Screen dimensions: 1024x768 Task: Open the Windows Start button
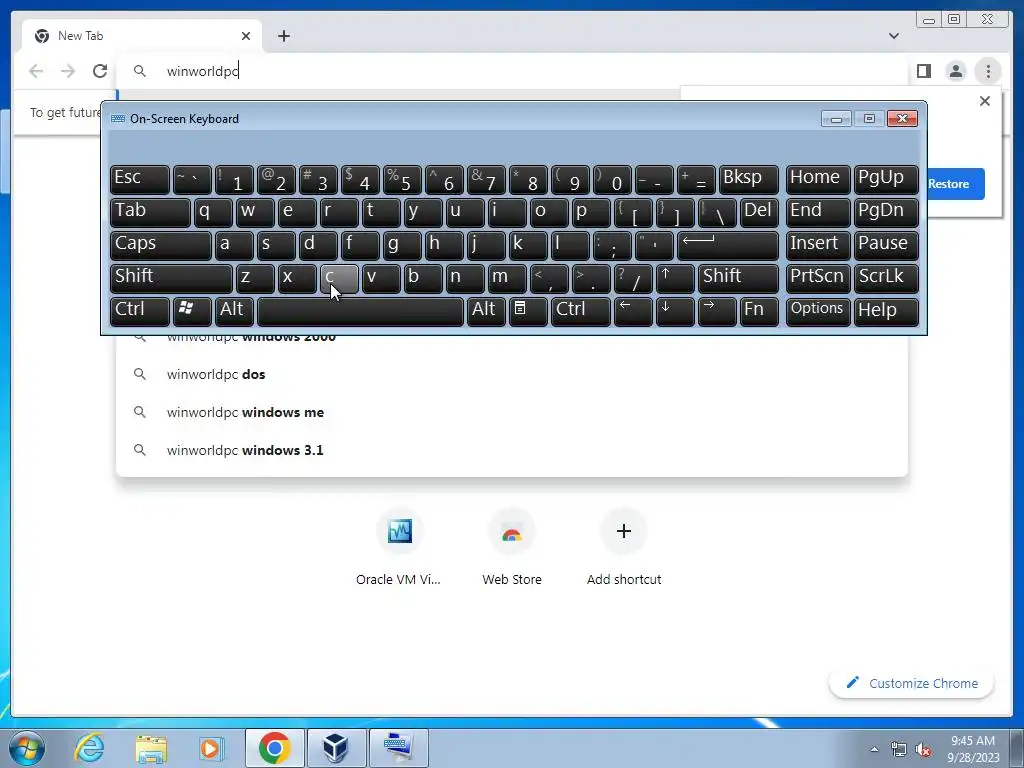point(27,748)
